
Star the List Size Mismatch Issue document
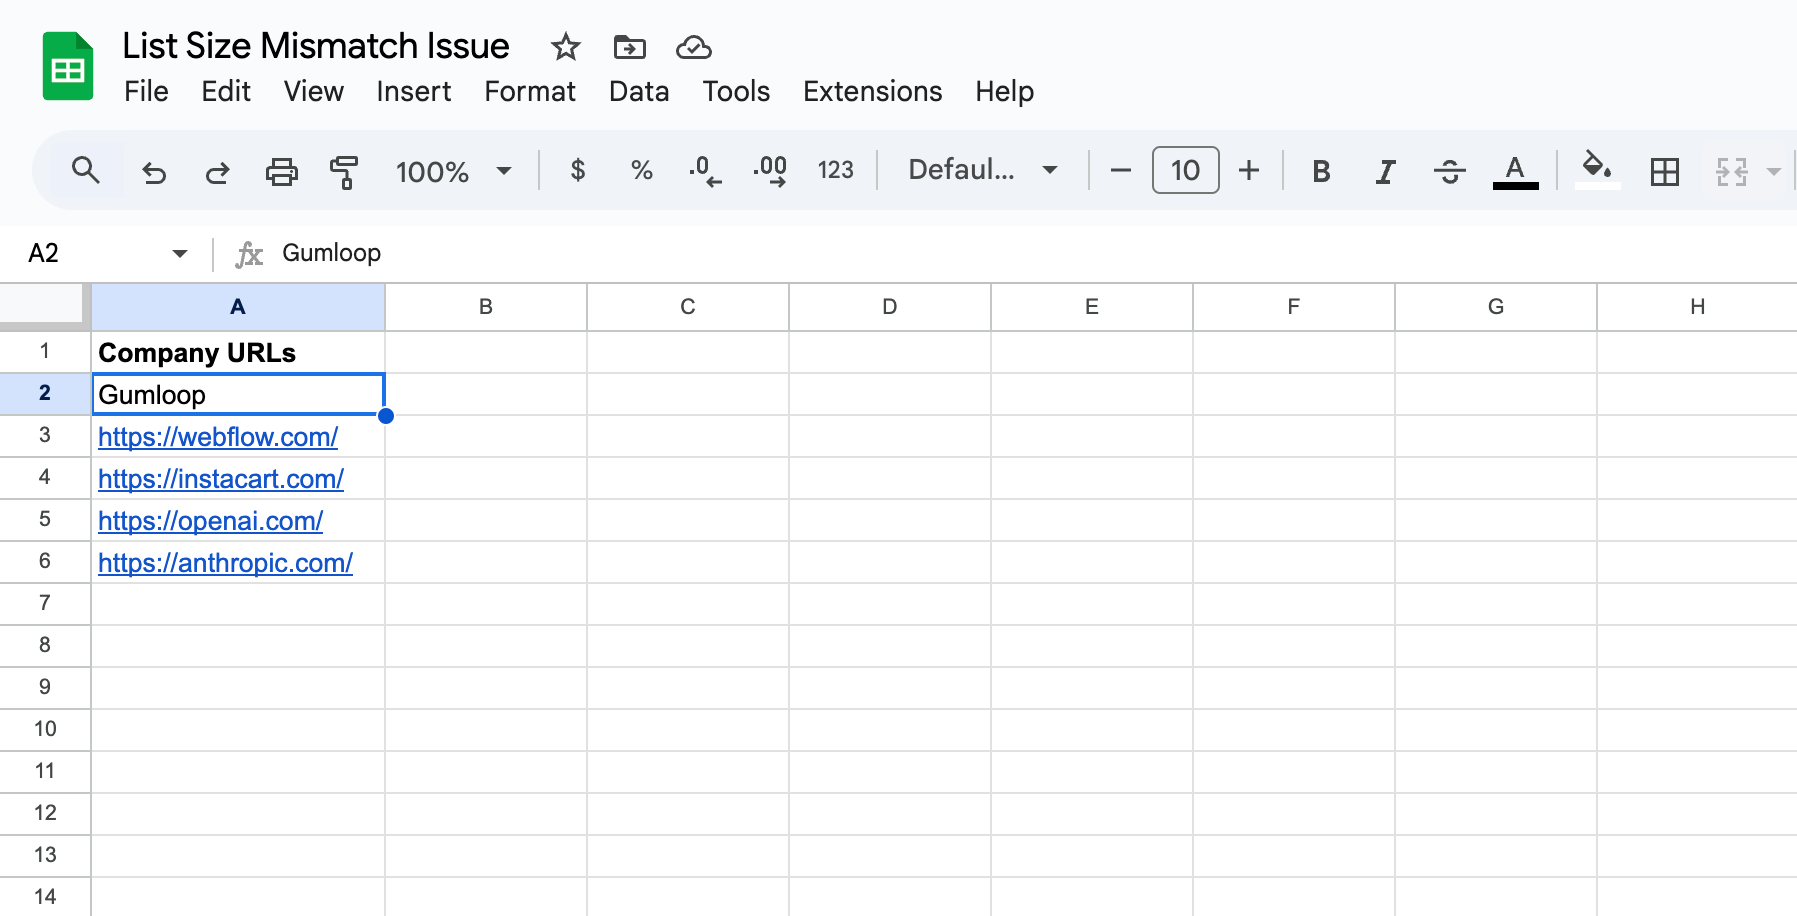(x=565, y=47)
